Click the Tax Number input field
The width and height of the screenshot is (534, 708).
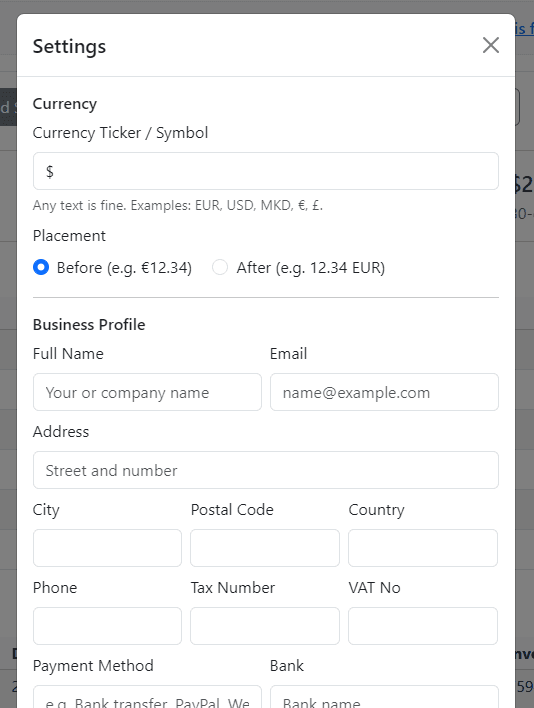(265, 626)
